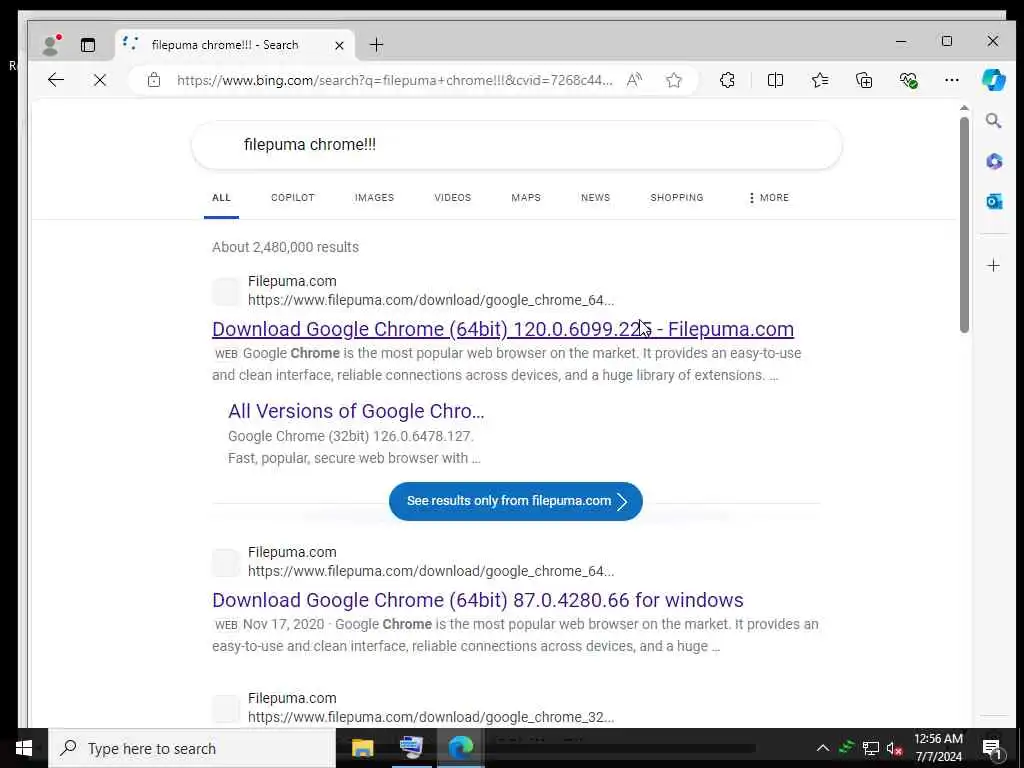Image resolution: width=1024 pixels, height=768 pixels.
Task: Click the google_chrome_32 Filepuma URL
Action: pyautogui.click(x=431, y=717)
